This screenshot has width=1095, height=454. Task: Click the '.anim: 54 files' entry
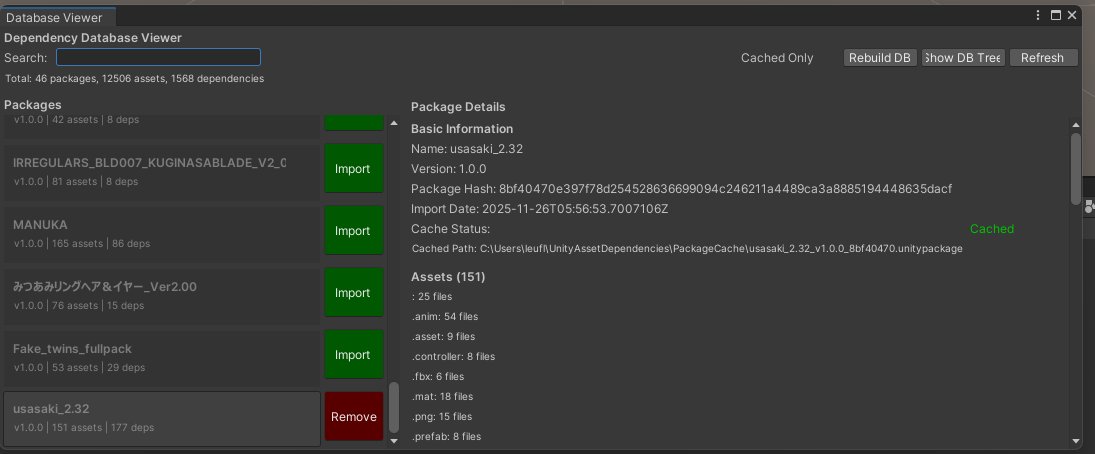pos(444,317)
